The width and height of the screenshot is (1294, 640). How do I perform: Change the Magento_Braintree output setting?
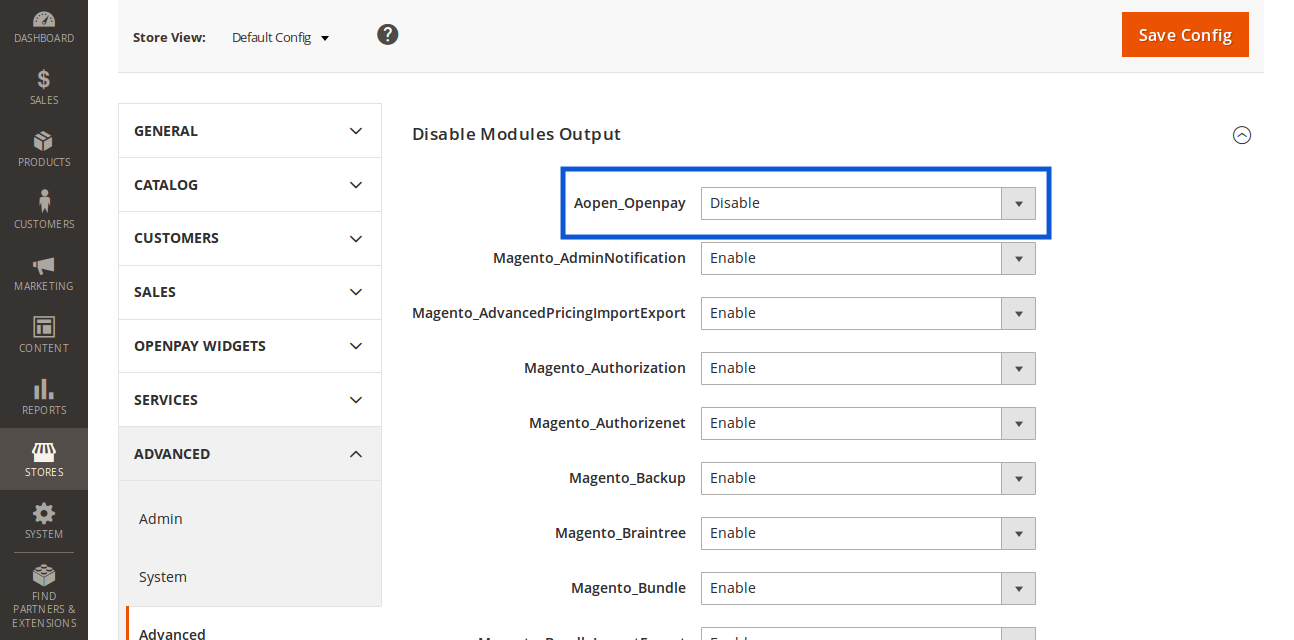coord(867,533)
